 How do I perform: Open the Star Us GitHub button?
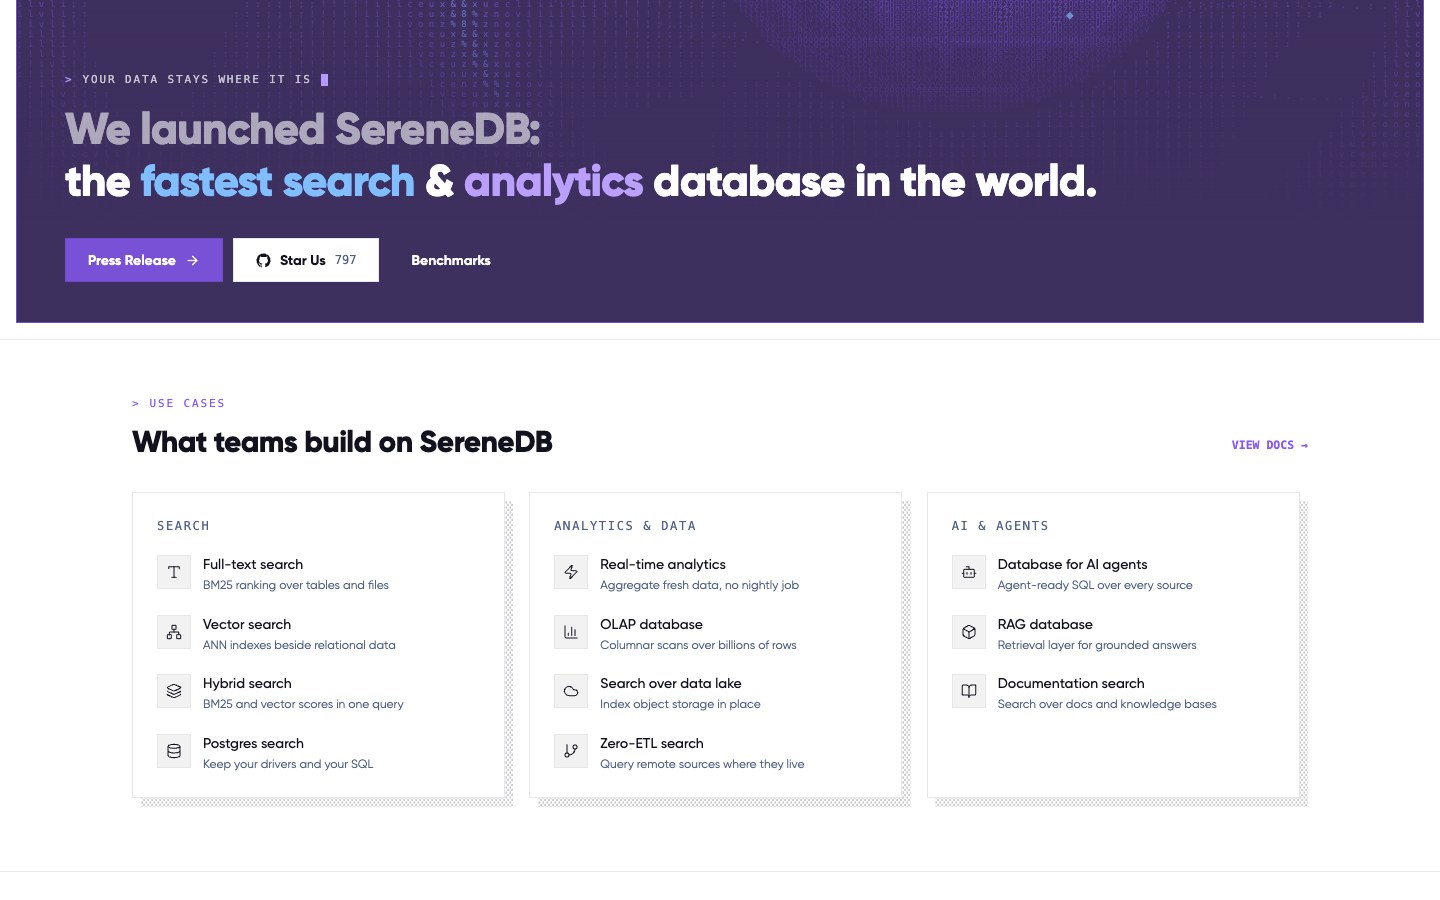click(306, 260)
